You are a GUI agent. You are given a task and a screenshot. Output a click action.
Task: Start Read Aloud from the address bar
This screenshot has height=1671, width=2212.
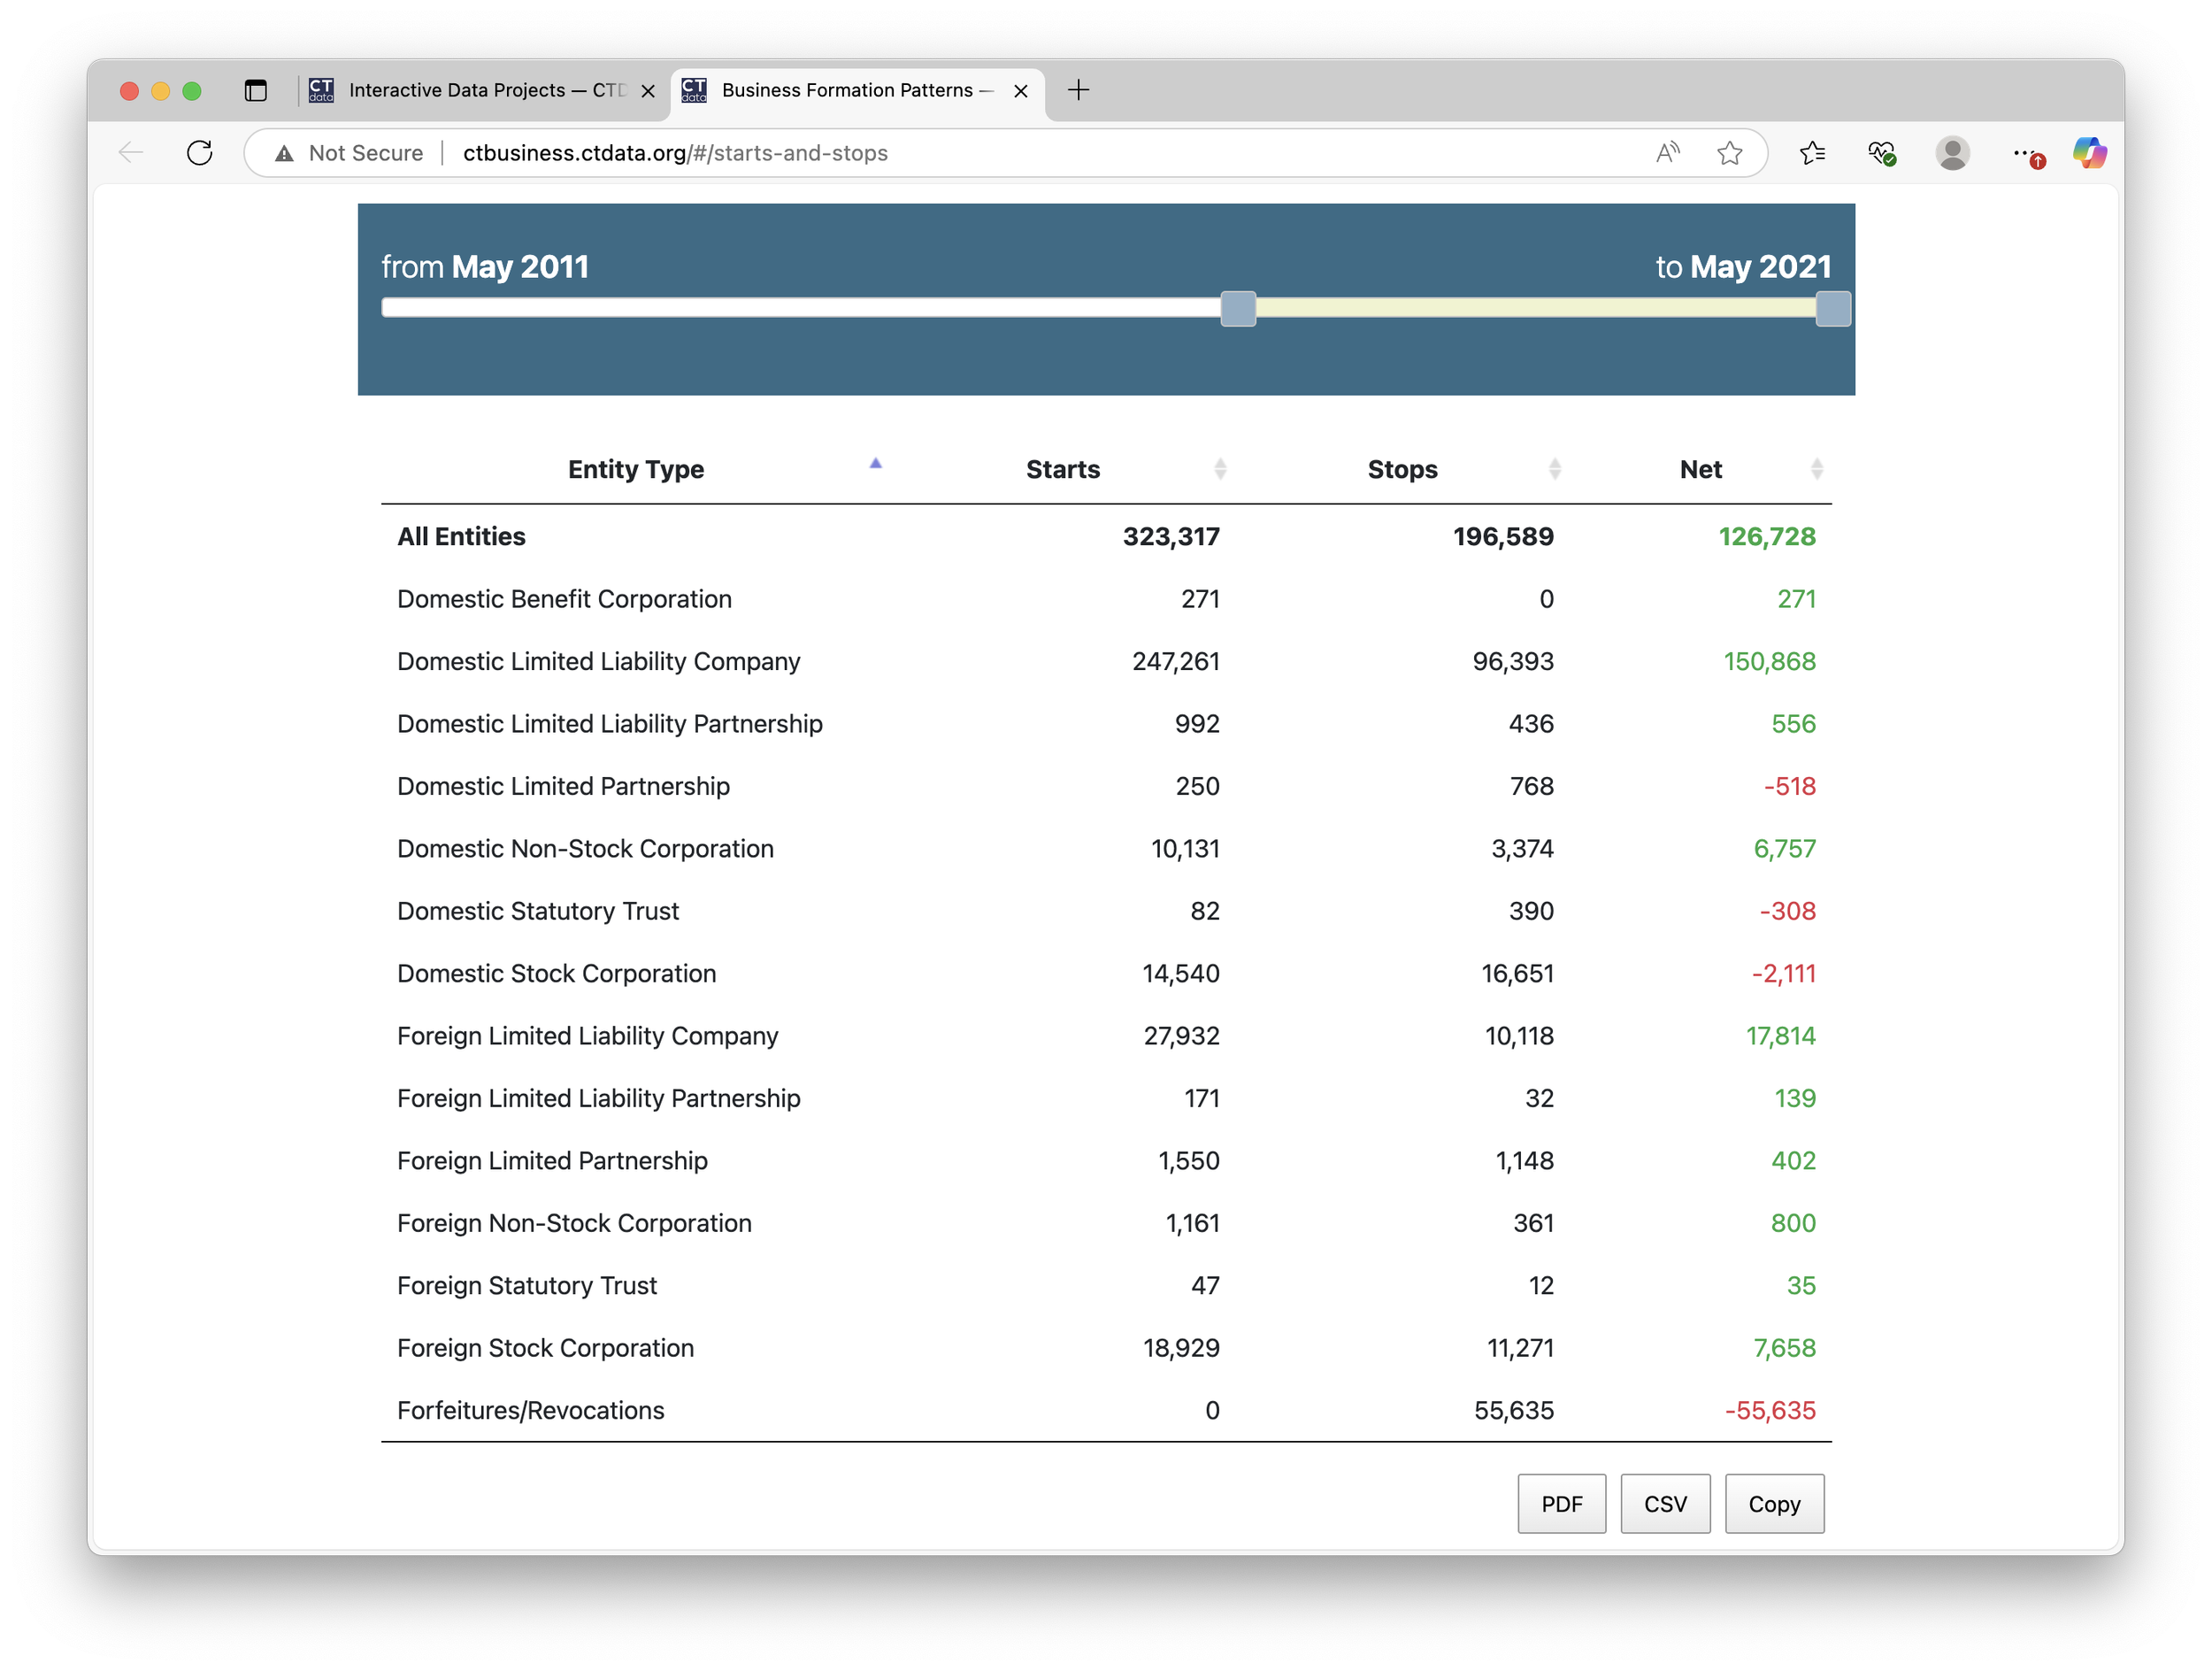[1667, 152]
